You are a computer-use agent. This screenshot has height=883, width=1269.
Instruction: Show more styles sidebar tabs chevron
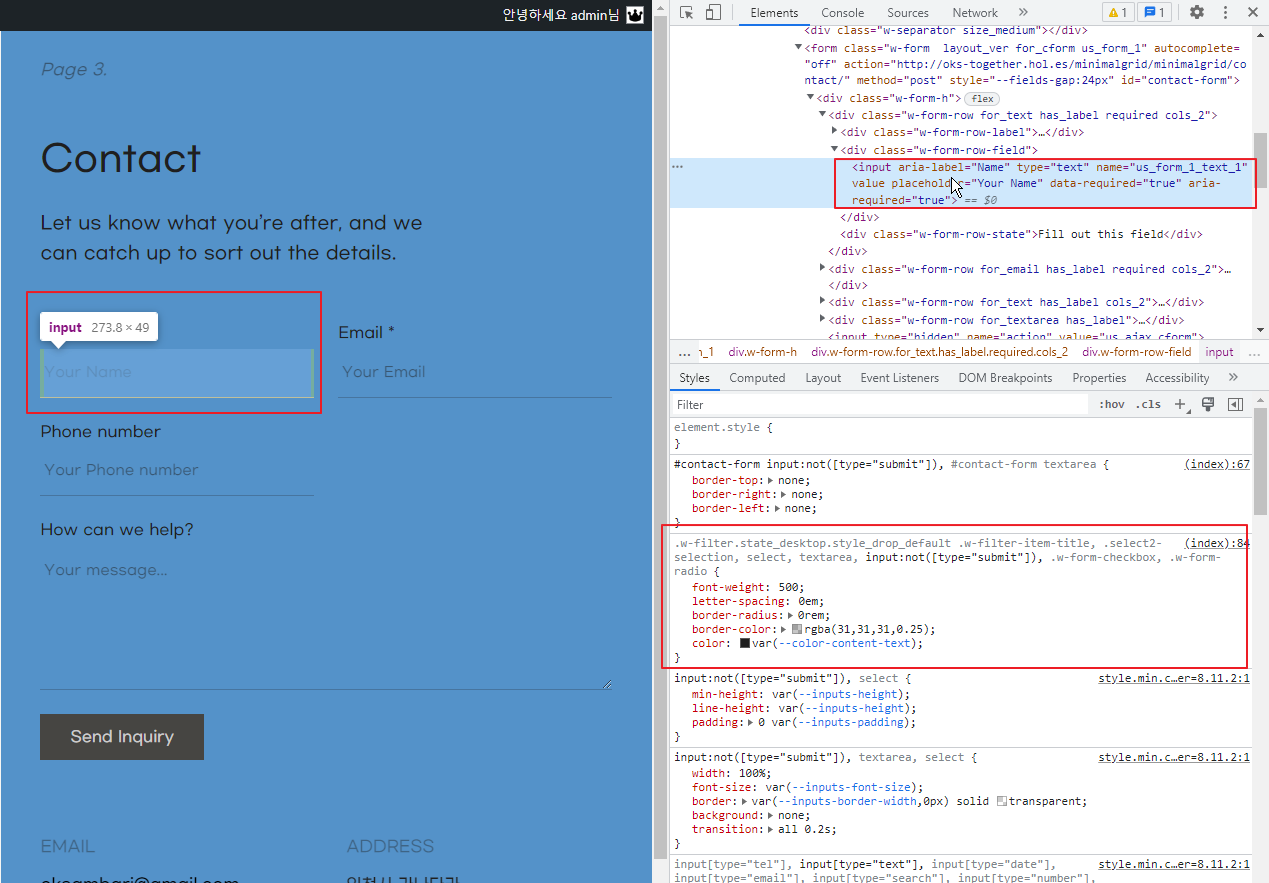pos(1233,378)
